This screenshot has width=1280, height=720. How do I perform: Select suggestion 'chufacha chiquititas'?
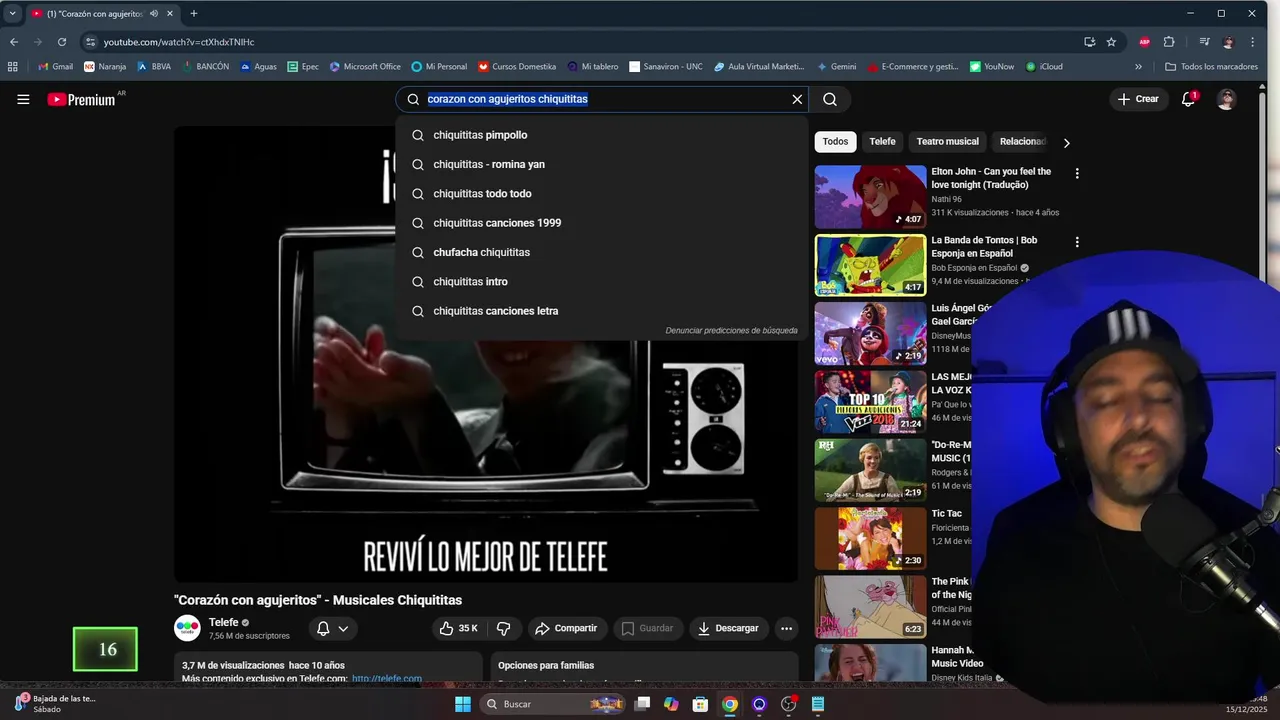pos(602,252)
